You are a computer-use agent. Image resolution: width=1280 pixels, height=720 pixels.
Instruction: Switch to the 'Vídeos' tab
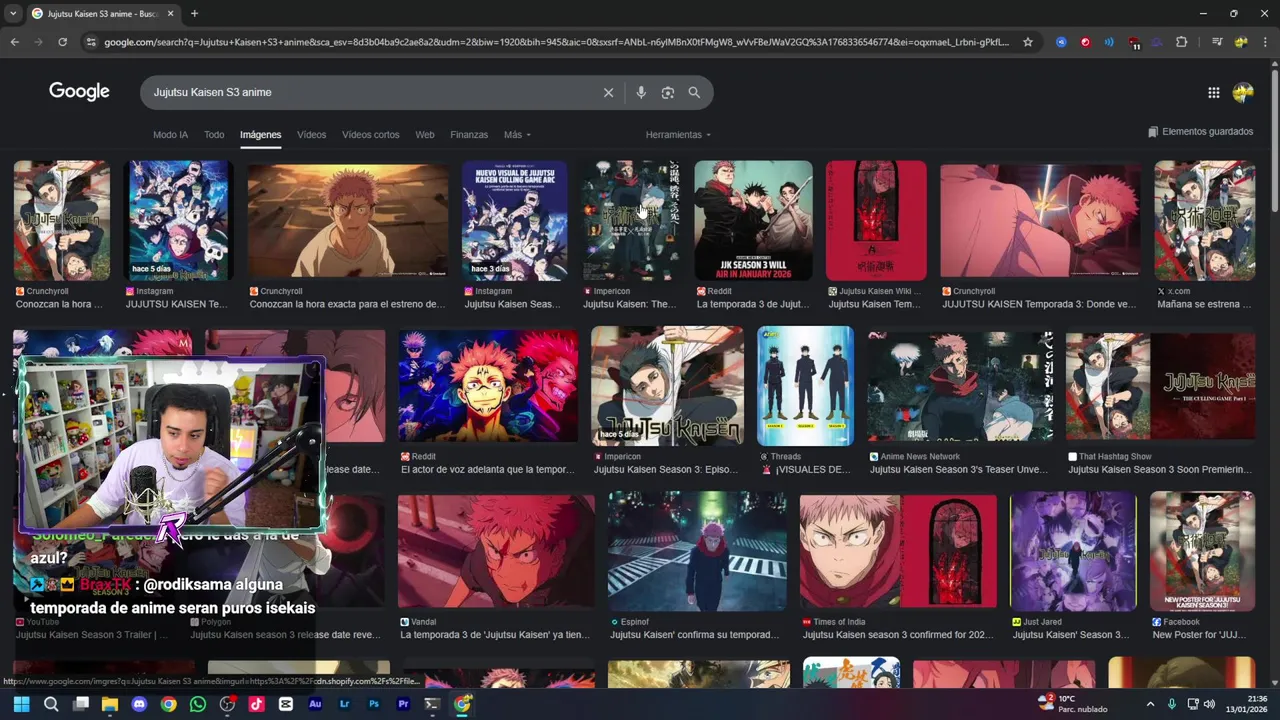pyautogui.click(x=311, y=135)
